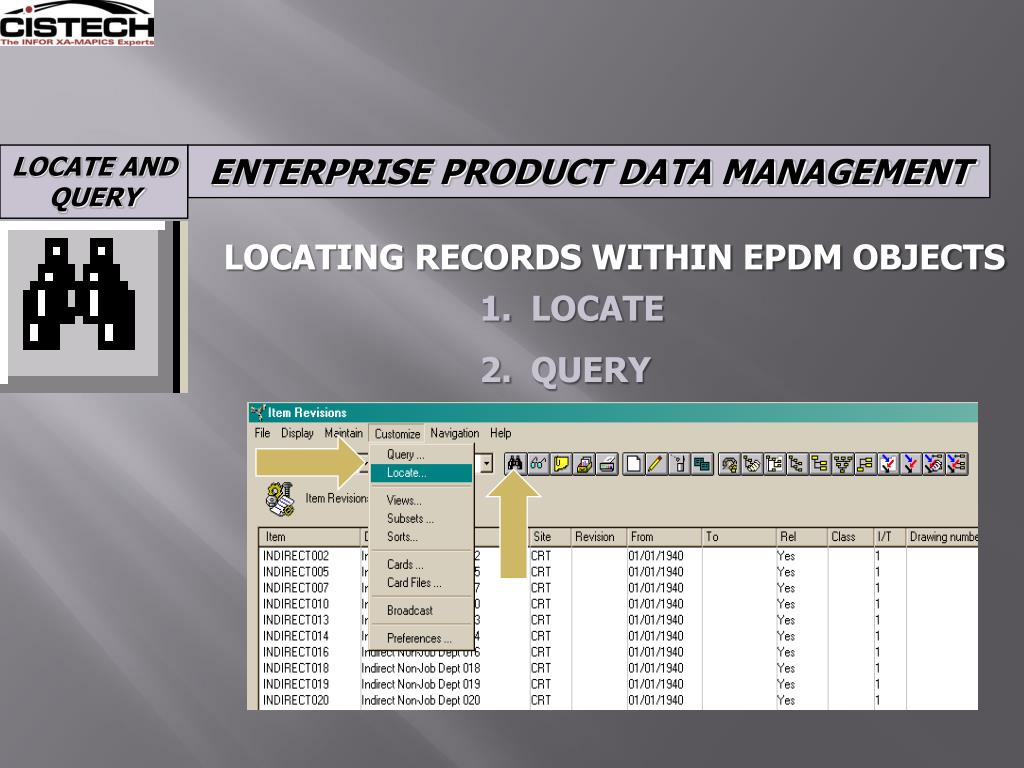Click the Class column header

click(x=851, y=537)
